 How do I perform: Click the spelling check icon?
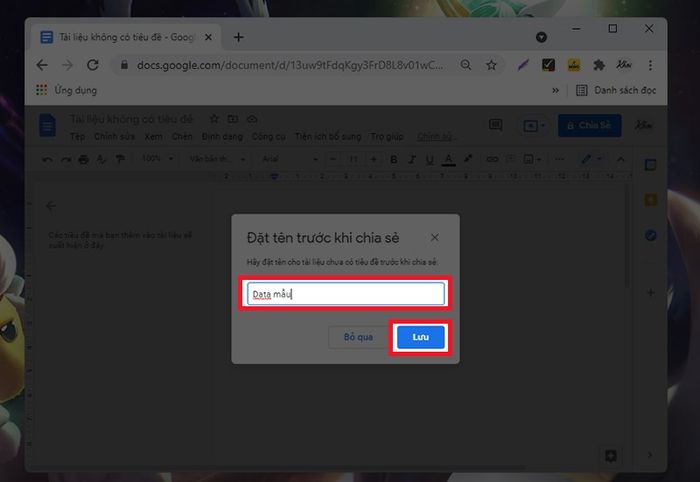(x=101, y=159)
